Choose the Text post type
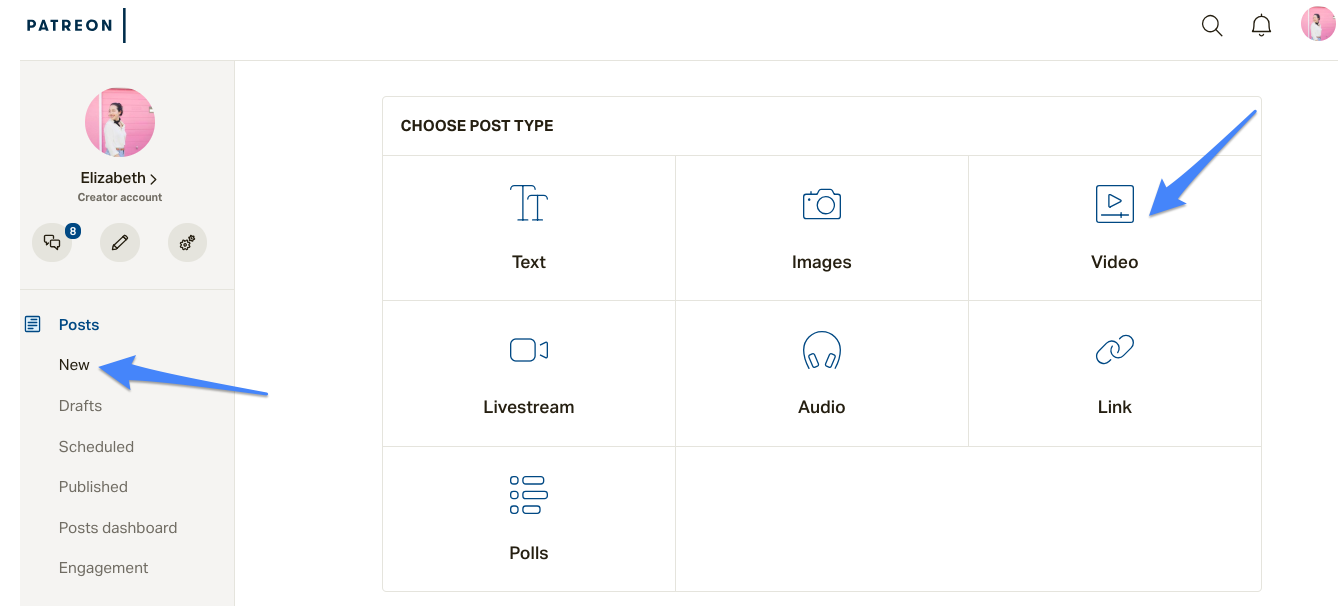The width and height of the screenshot is (1338, 606). pos(529,228)
